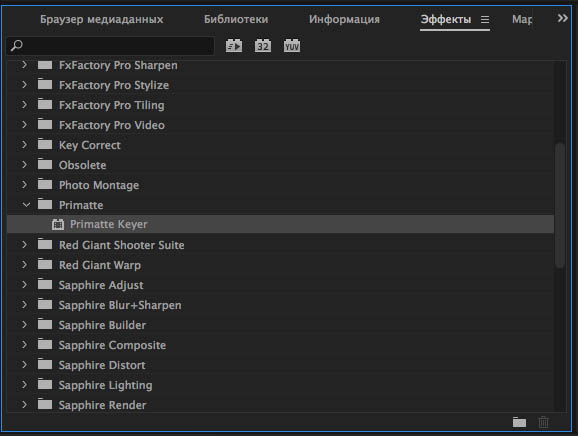Select Sapphire Blur+Sharpen label
This screenshot has height=436, width=578.
pyautogui.click(x=120, y=305)
